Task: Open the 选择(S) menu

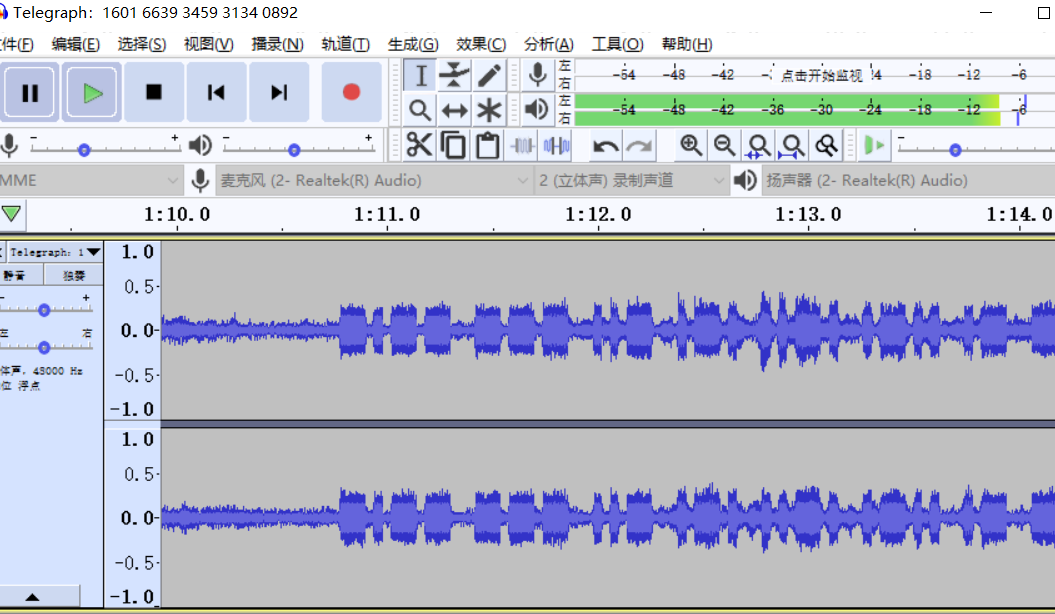Action: 142,44
